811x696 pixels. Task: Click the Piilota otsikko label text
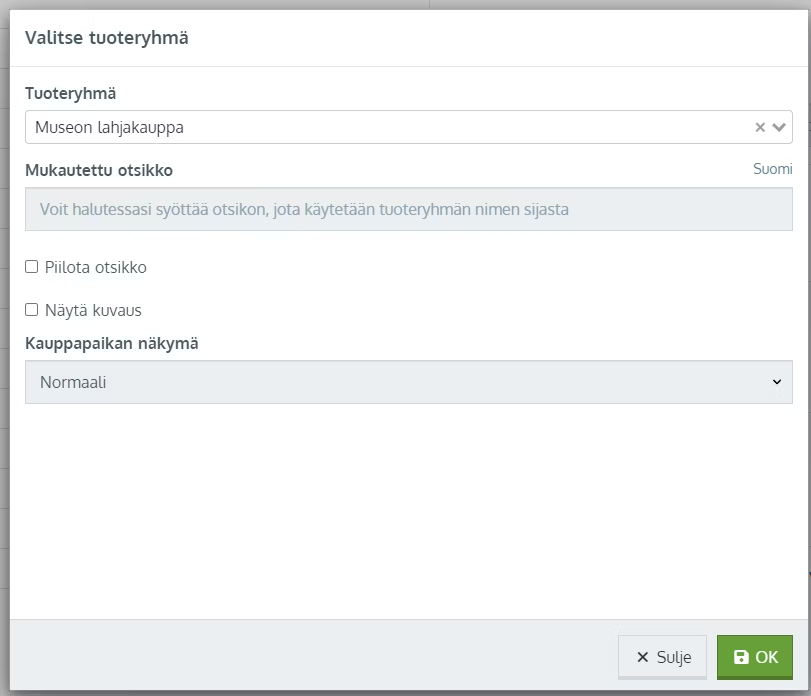96,267
